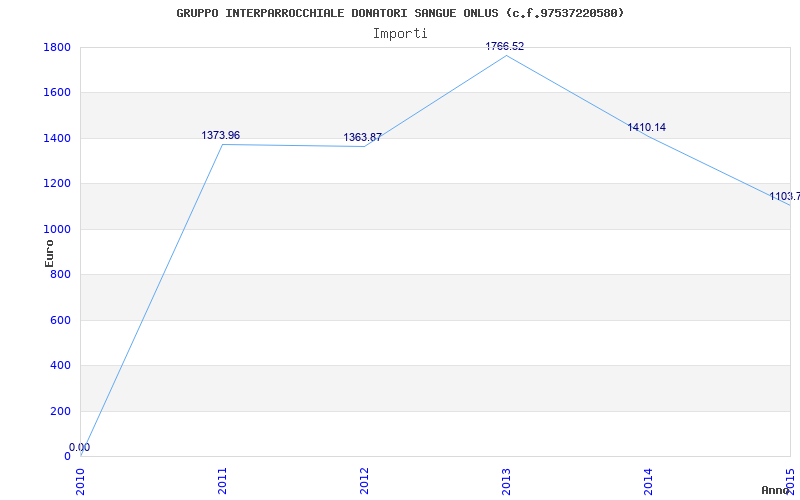800x500 pixels.
Task: Click the 2011 x-axis label
Action: [222, 482]
